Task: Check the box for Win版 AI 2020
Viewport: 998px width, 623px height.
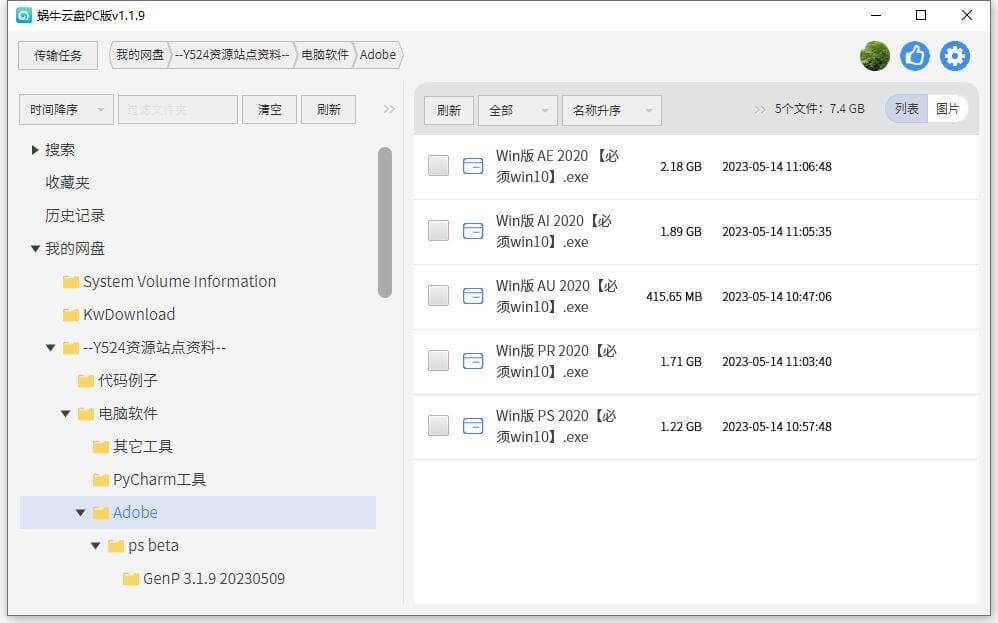Action: [439, 230]
